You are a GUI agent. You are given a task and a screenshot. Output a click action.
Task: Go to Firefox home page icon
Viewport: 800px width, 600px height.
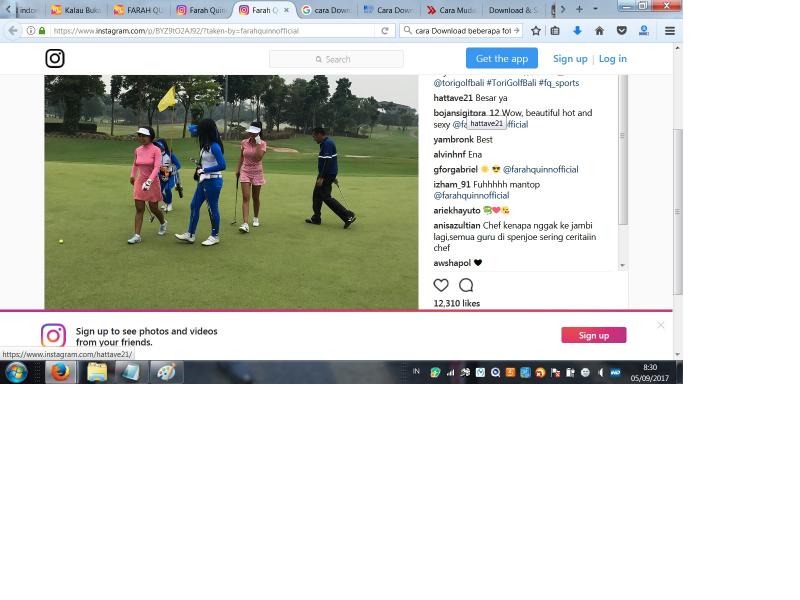coord(599,31)
